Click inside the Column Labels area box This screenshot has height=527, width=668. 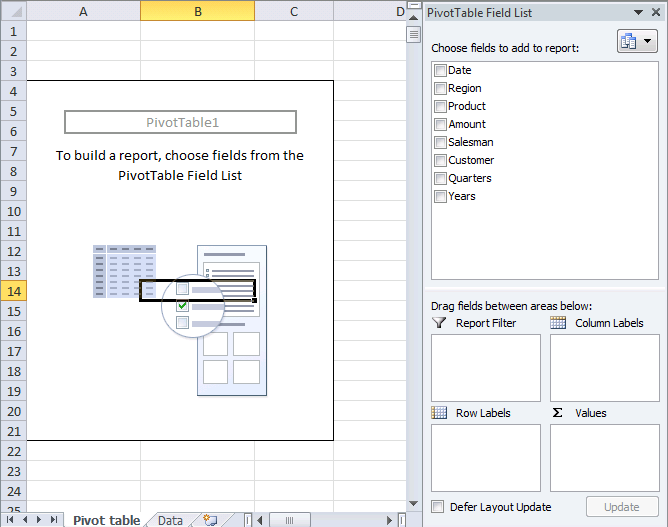[605, 368]
